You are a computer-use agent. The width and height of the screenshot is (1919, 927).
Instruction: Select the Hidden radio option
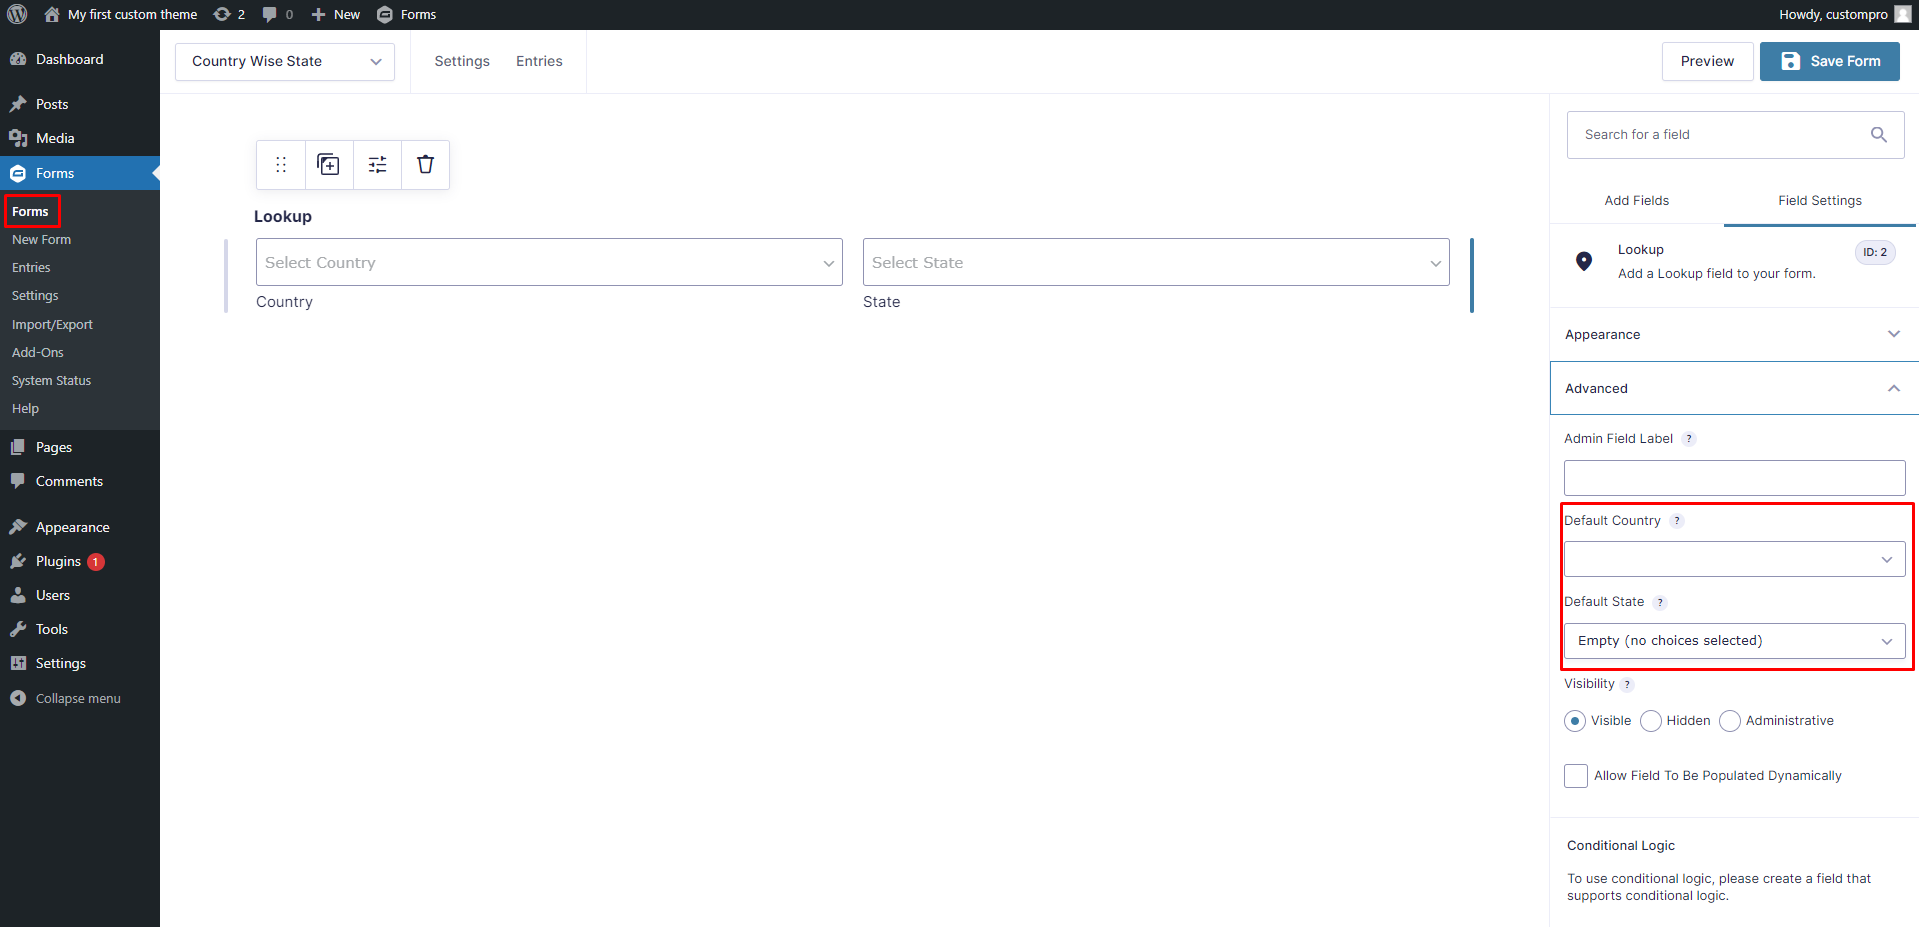pyautogui.click(x=1651, y=721)
